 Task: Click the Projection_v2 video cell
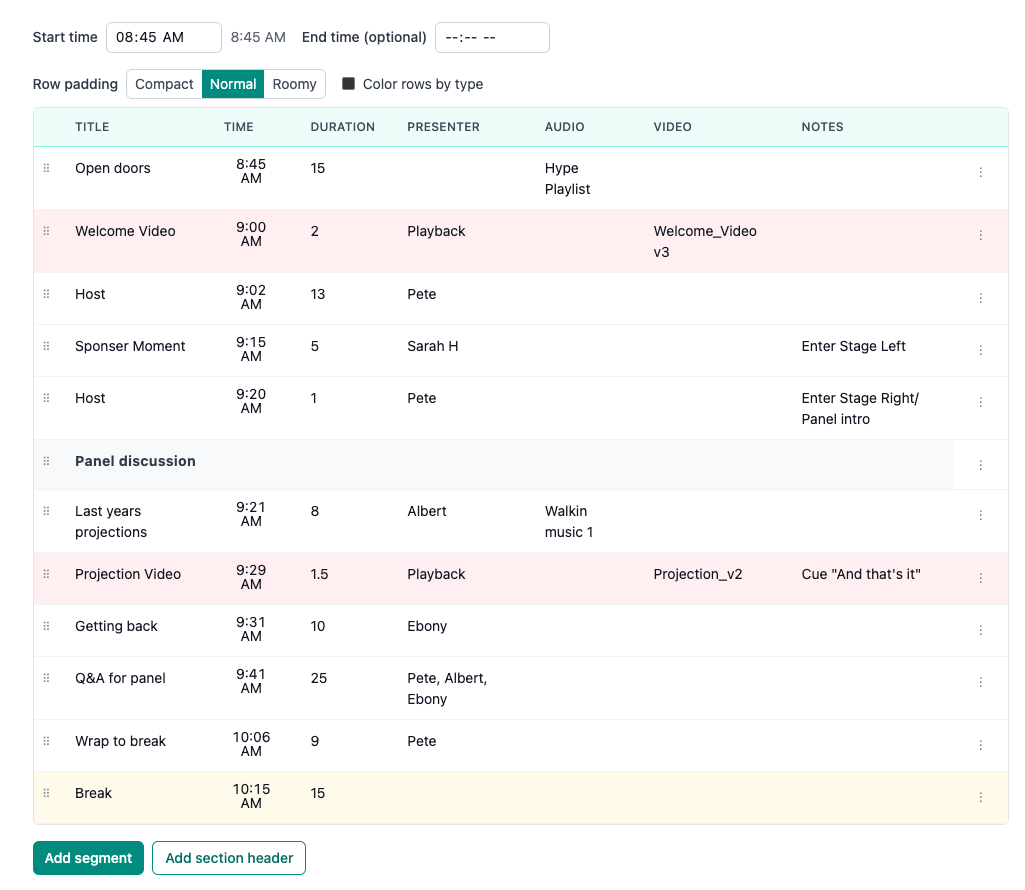pos(697,574)
